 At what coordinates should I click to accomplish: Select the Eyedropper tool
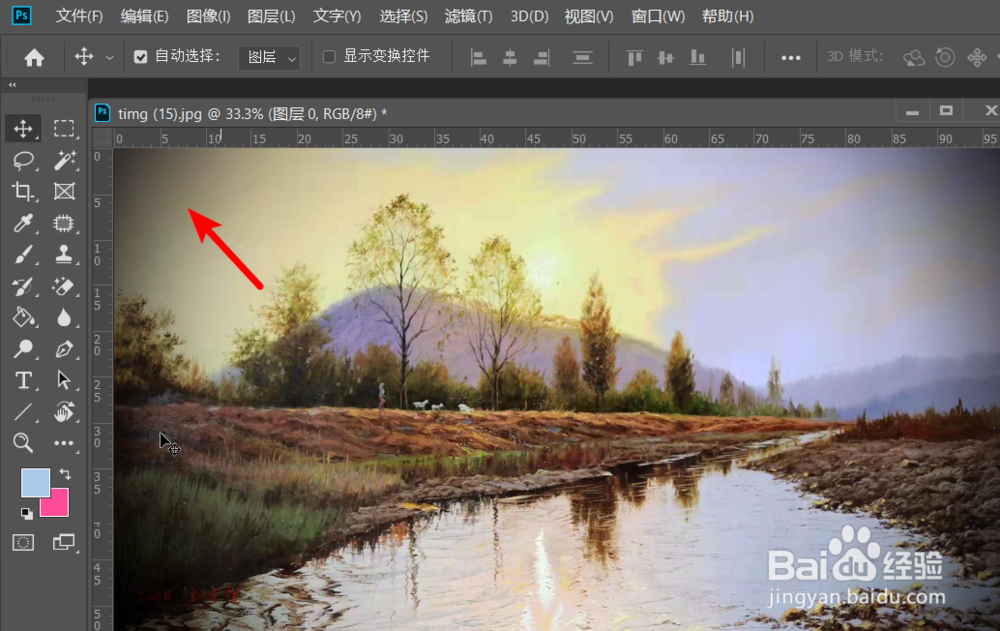[24, 223]
